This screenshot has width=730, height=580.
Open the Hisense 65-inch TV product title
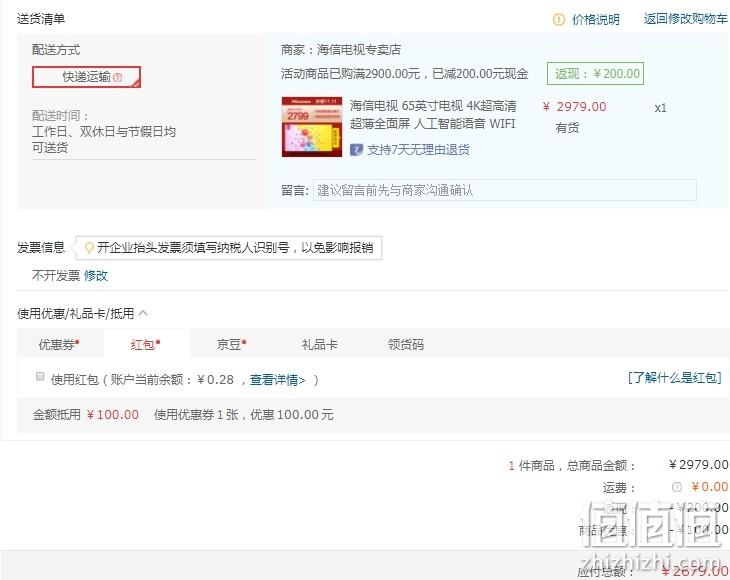[x=433, y=115]
